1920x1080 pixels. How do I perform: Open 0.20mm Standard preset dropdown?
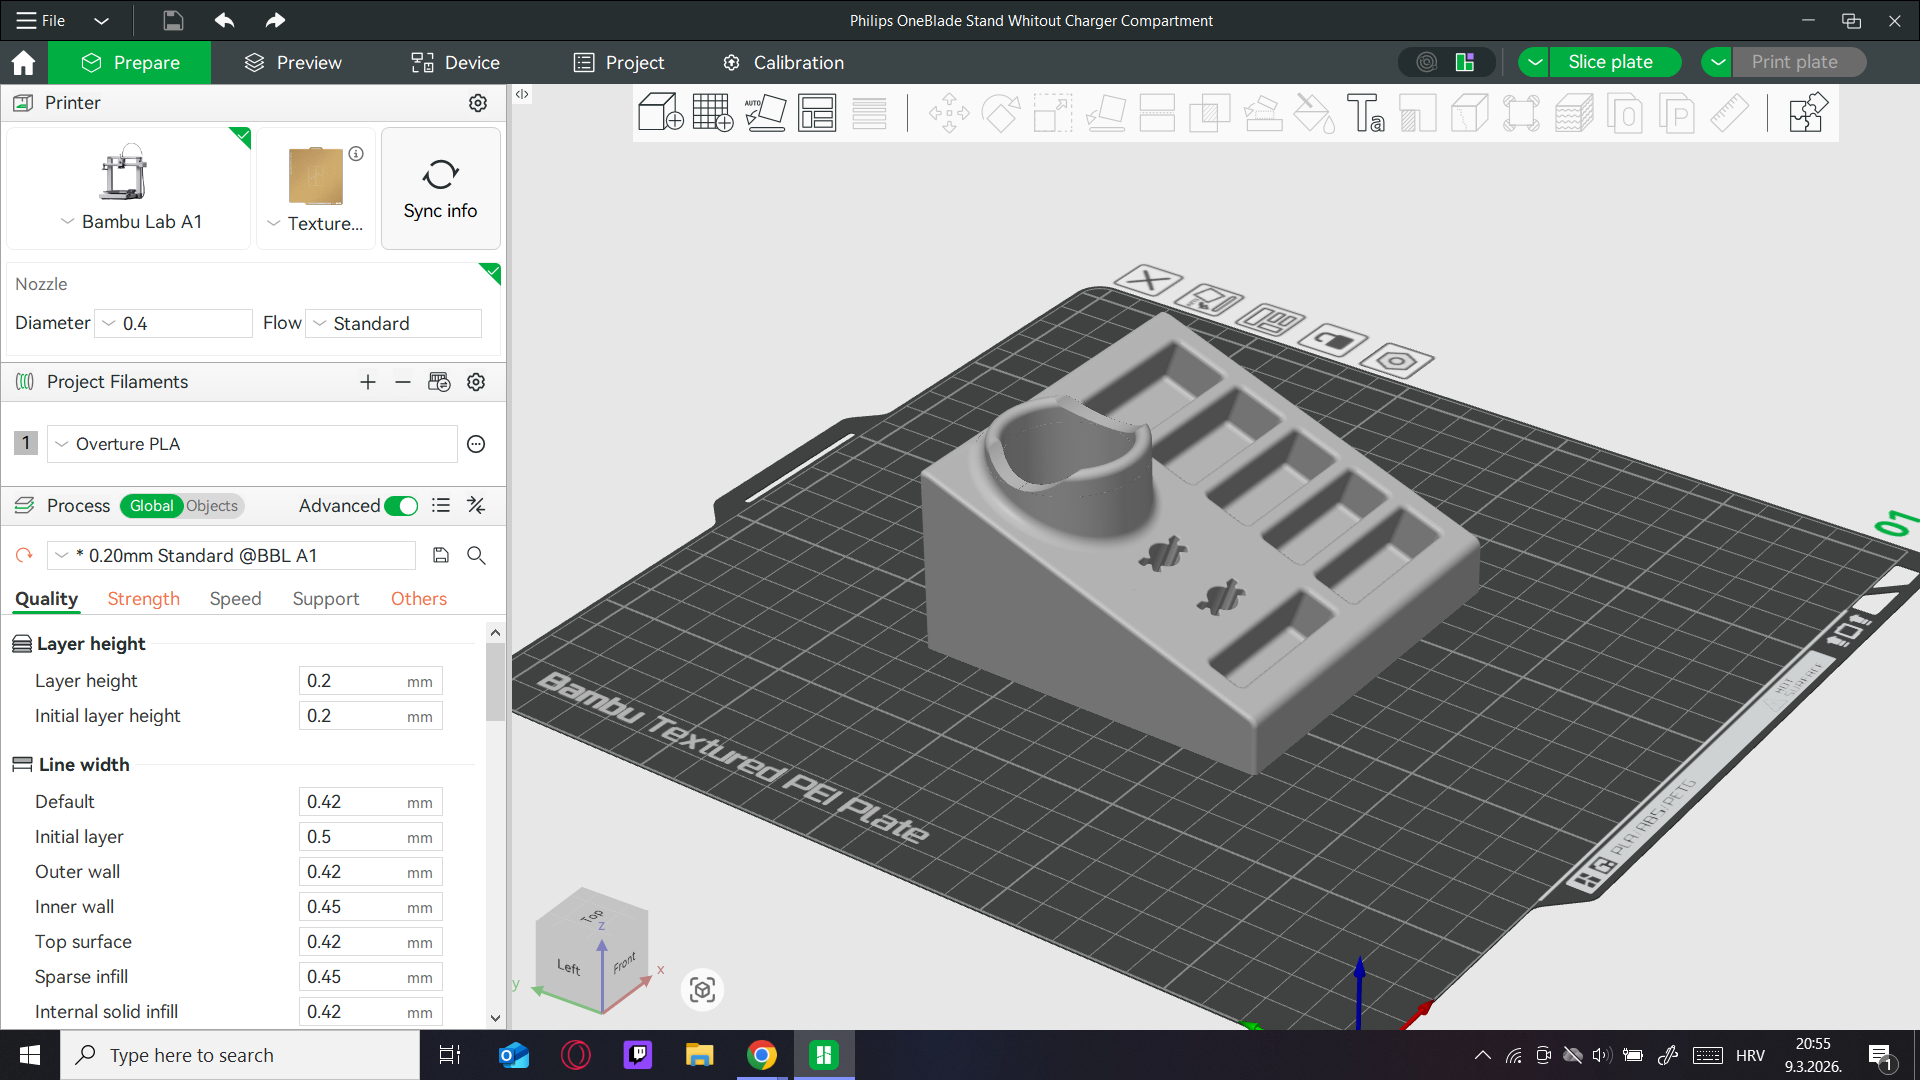click(x=231, y=555)
